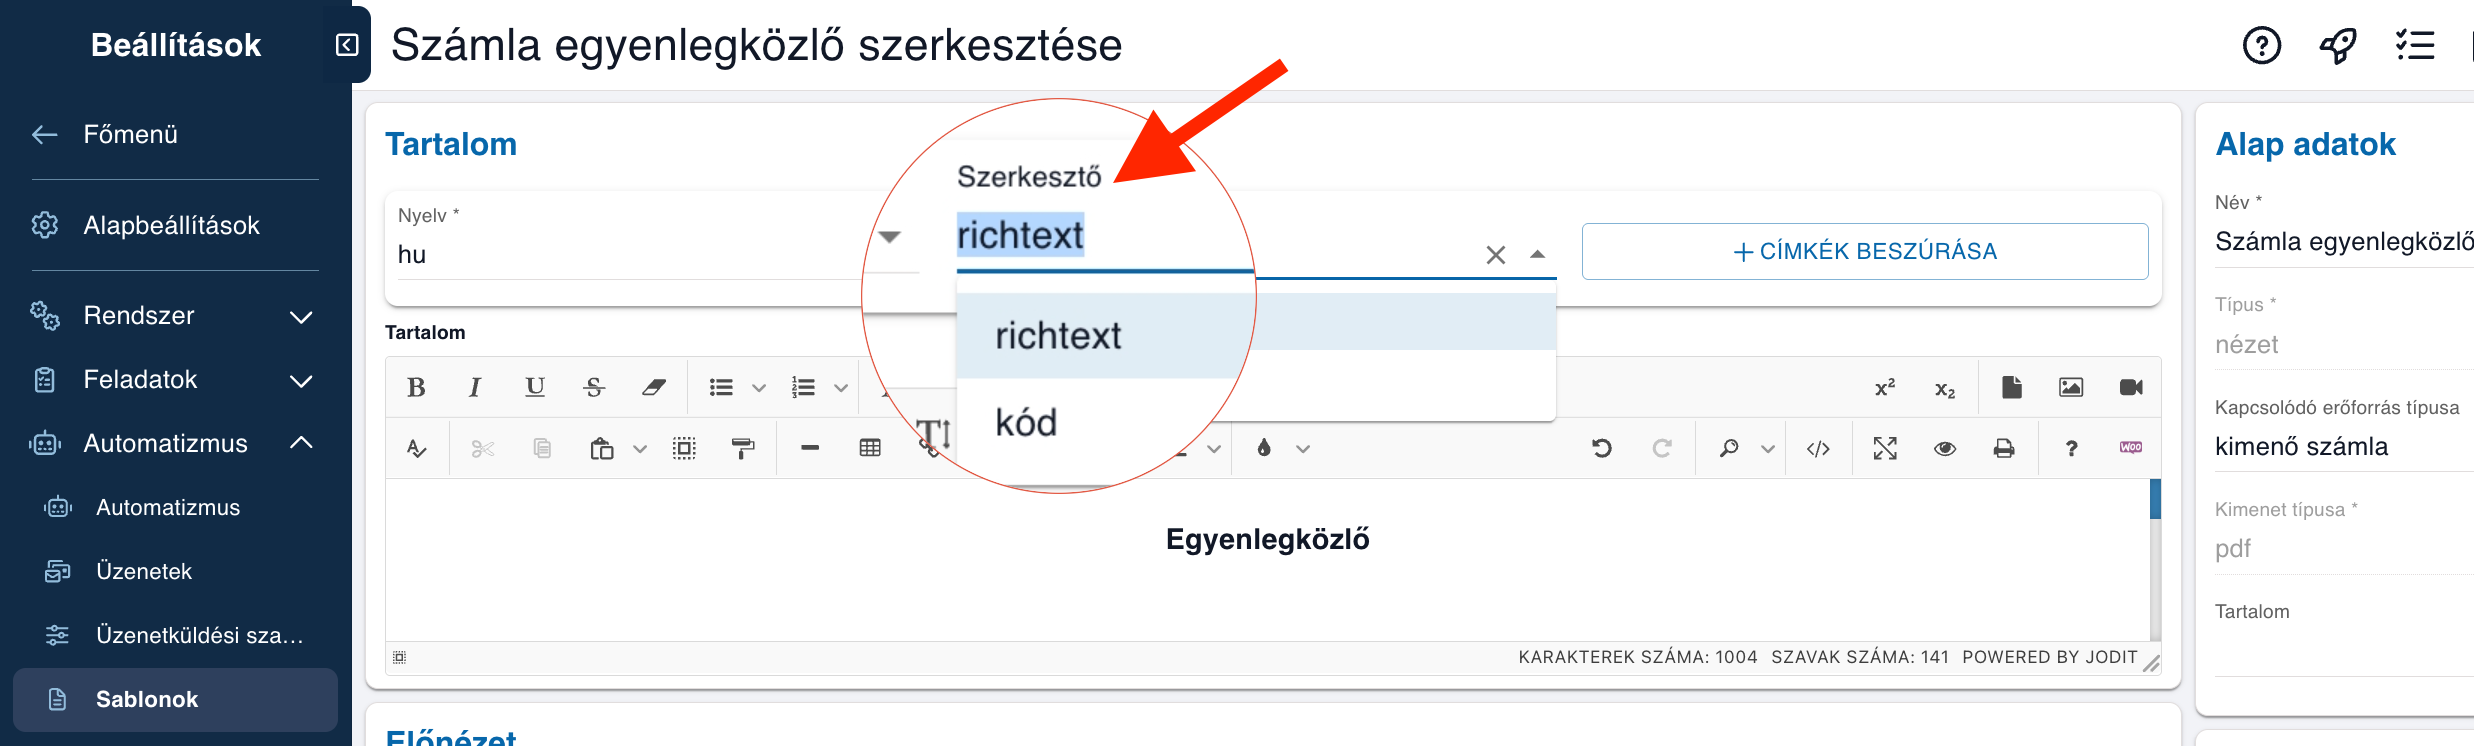Open the fill color droplet picker

1264,448
